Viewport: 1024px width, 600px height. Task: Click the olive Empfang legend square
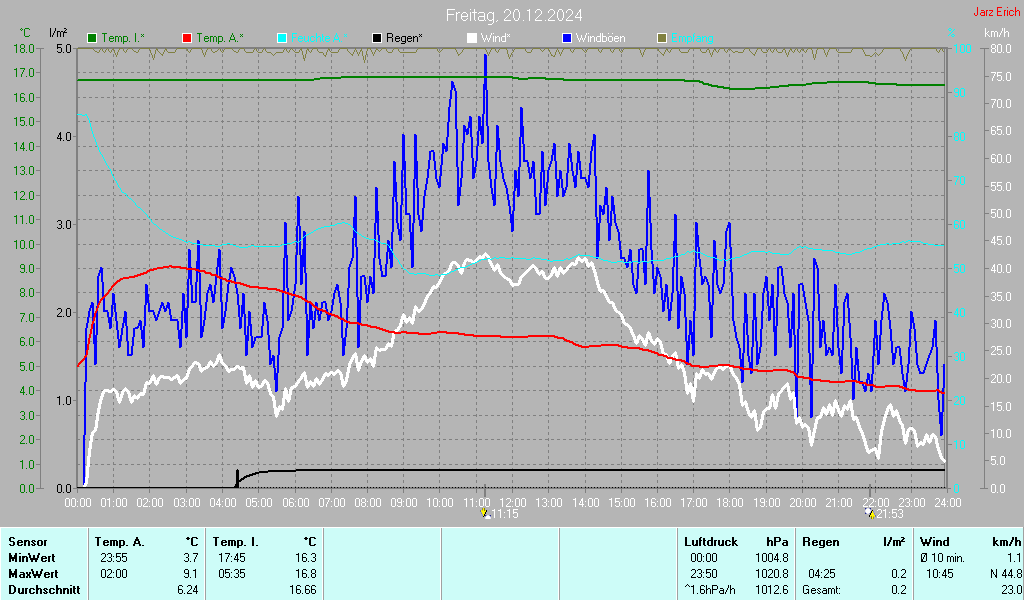[661, 38]
